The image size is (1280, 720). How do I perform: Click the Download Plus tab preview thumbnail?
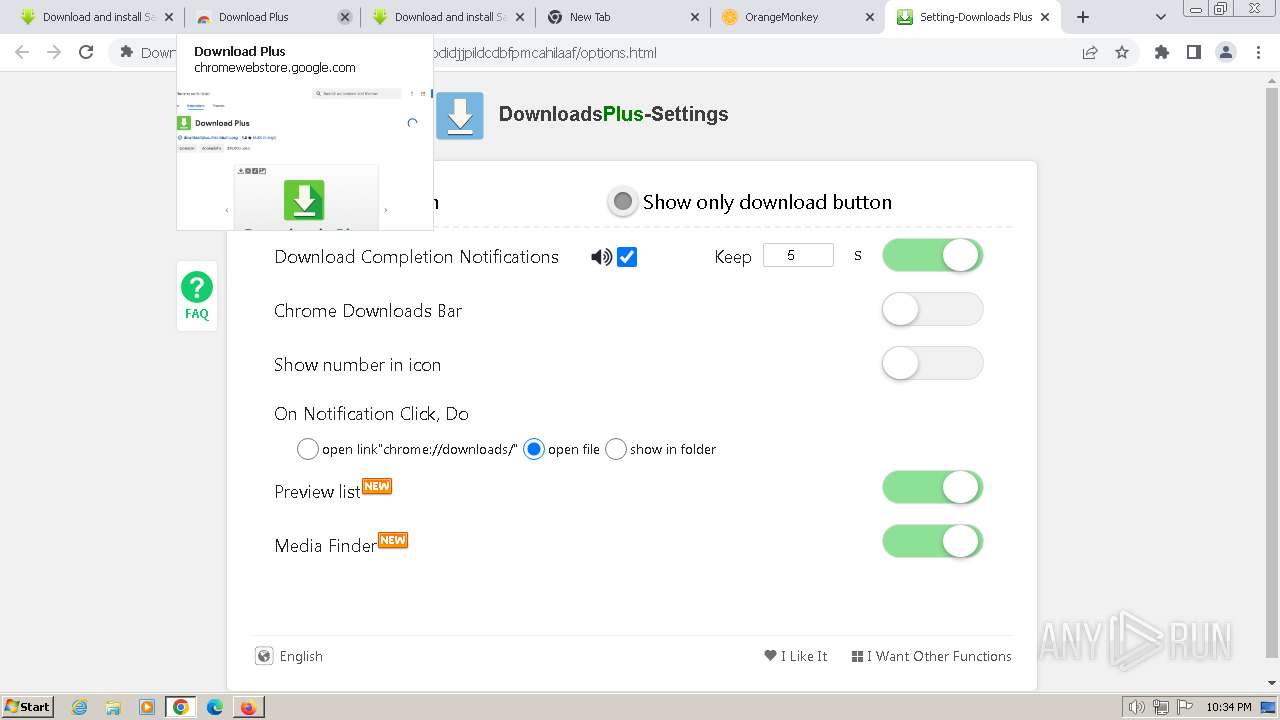pyautogui.click(x=304, y=158)
